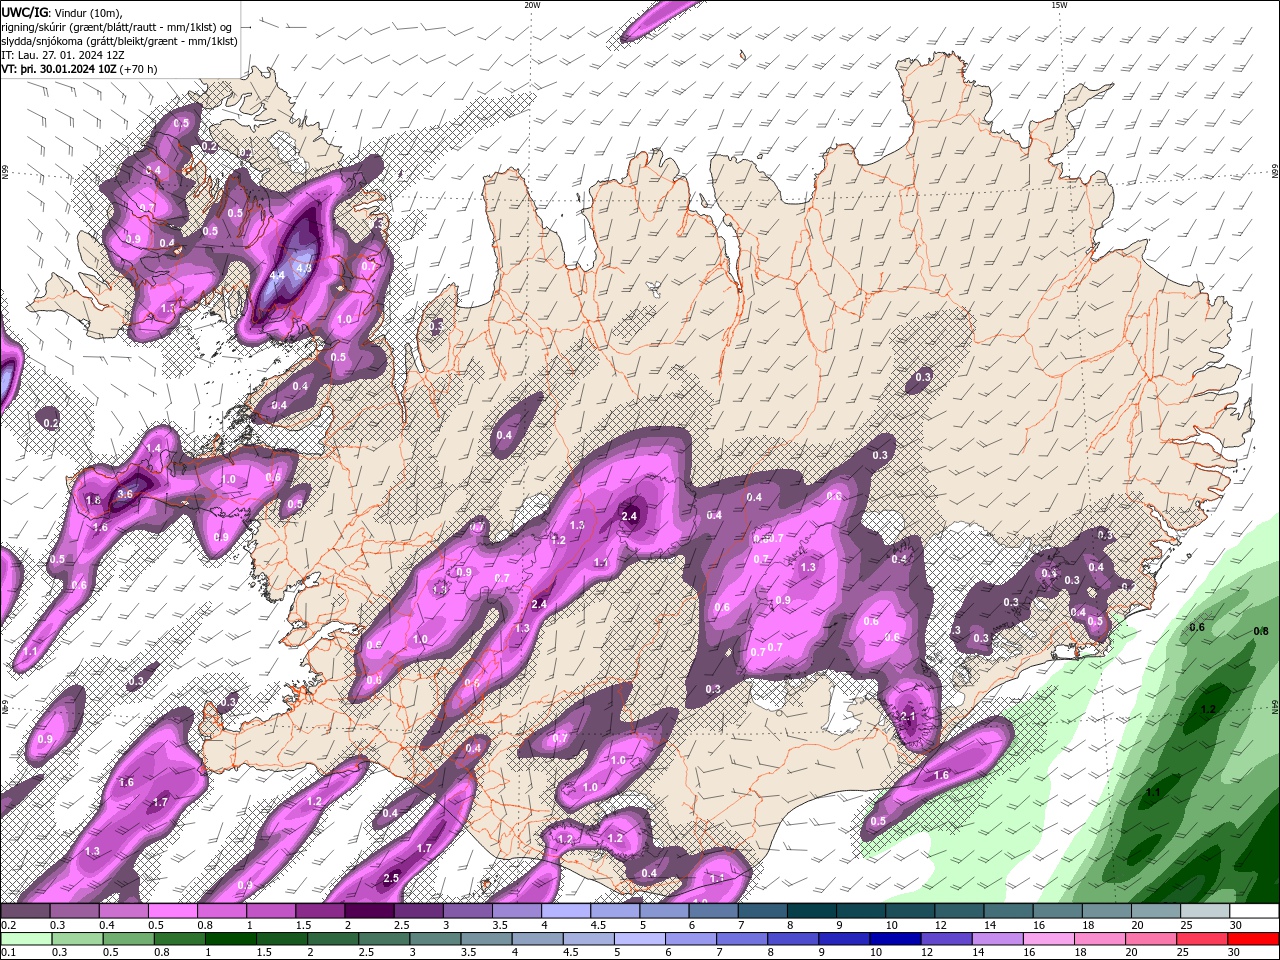Click the 'rigning/skúrir' legend description line
Viewport: 1280px width, 960px height.
(x=117, y=27)
